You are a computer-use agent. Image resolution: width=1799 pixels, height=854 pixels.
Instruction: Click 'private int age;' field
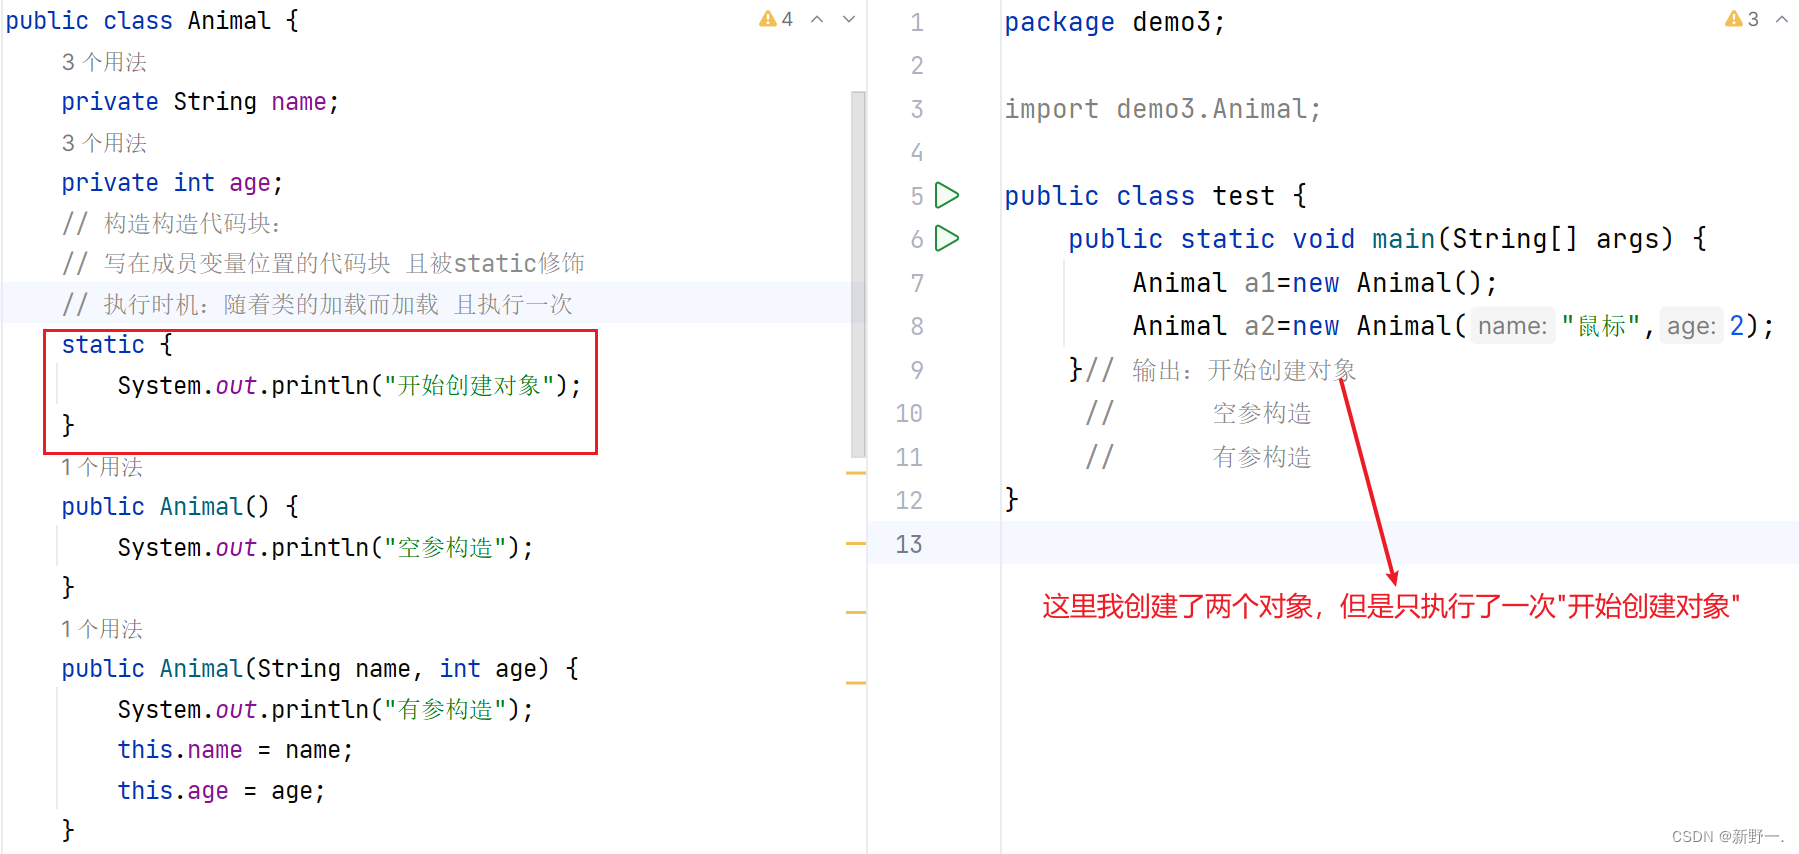coord(172,183)
